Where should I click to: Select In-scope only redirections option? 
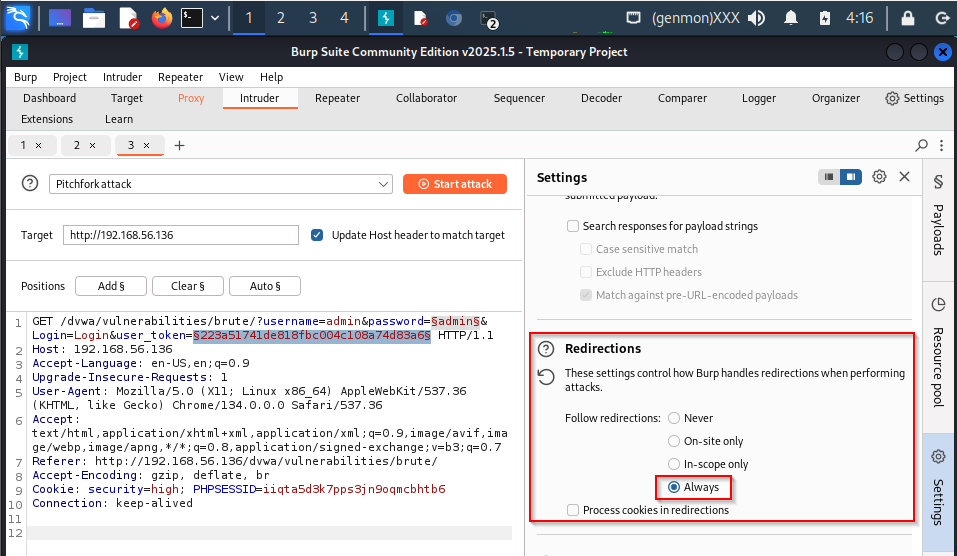tap(674, 464)
